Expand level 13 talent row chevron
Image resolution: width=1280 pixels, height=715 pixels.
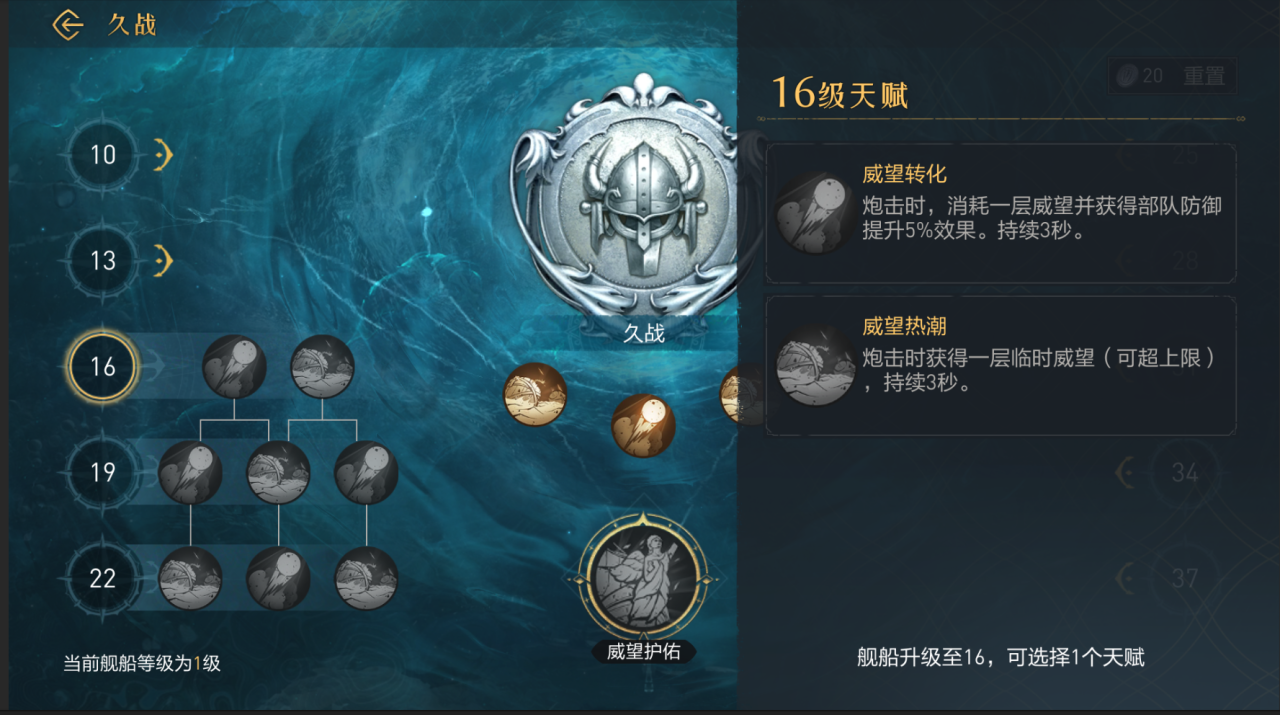point(165,261)
